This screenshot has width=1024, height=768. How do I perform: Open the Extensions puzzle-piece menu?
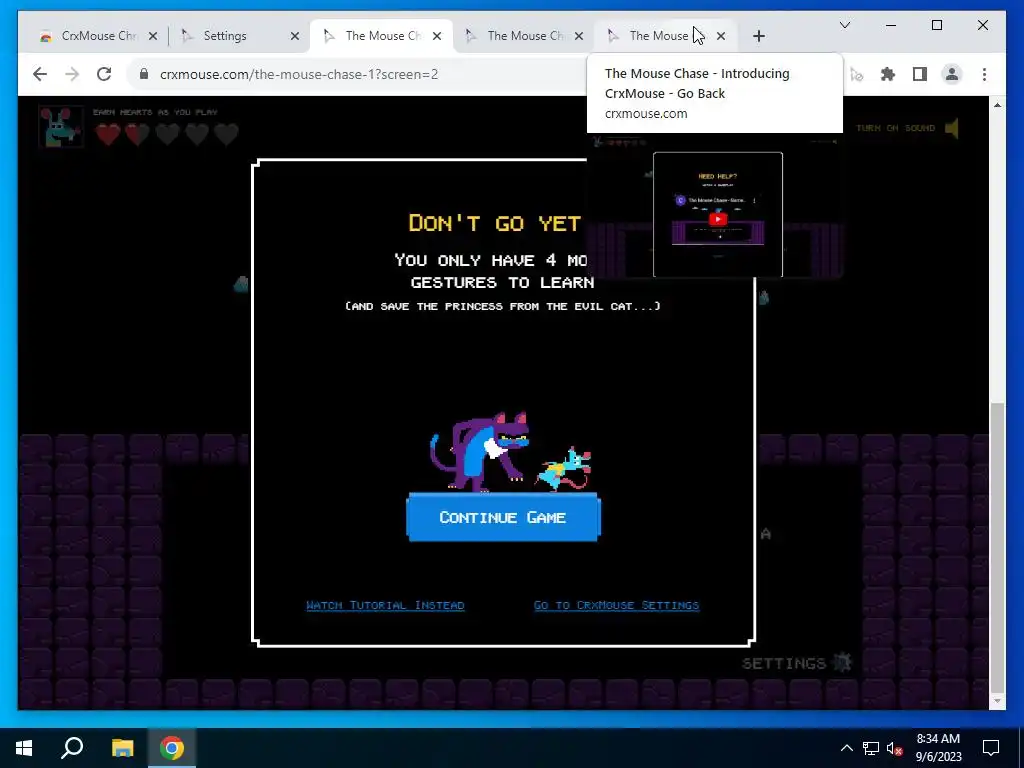tap(888, 74)
